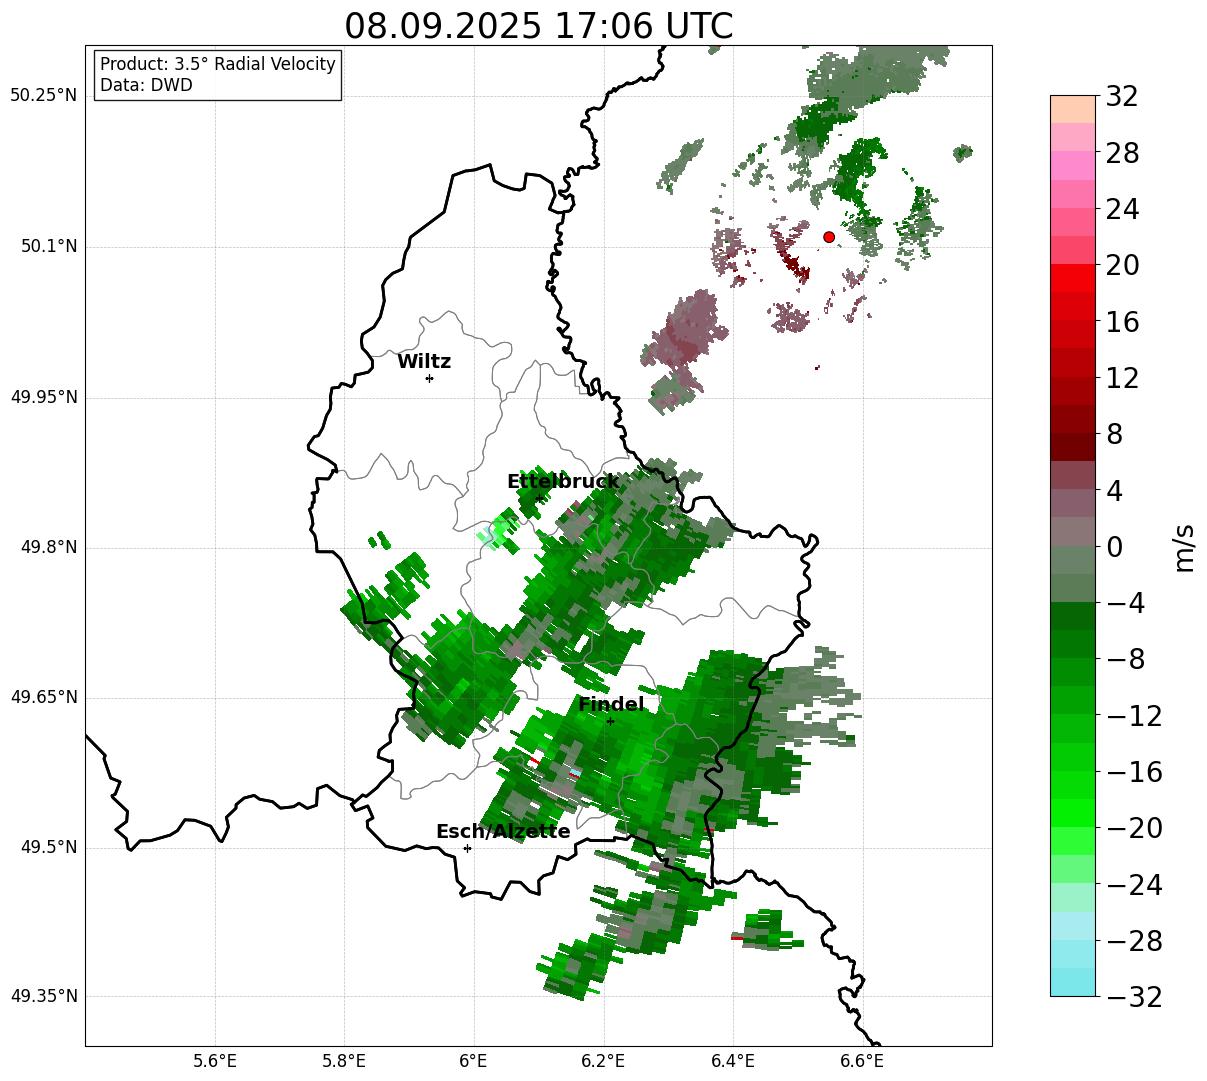
Task: Click the colorbar value −12
Action: pos(1134,717)
